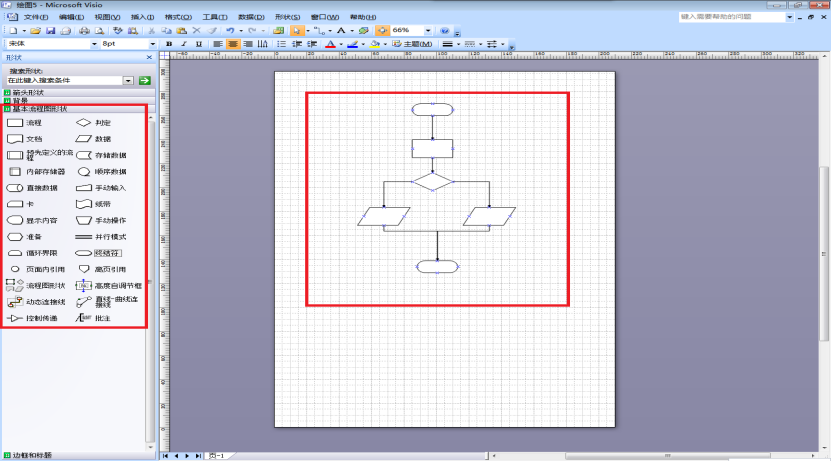Click the line color pen swatch
The height and width of the screenshot is (462, 832).
pyautogui.click(x=352, y=44)
